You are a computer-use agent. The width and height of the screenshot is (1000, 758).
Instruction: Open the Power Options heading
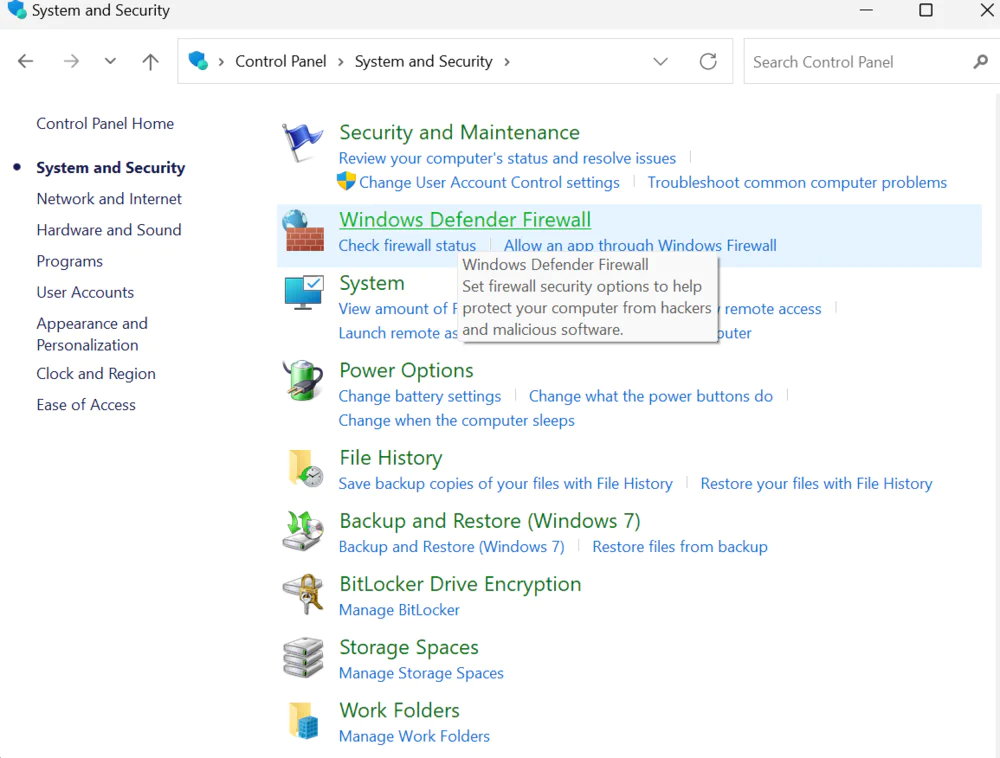pos(406,370)
